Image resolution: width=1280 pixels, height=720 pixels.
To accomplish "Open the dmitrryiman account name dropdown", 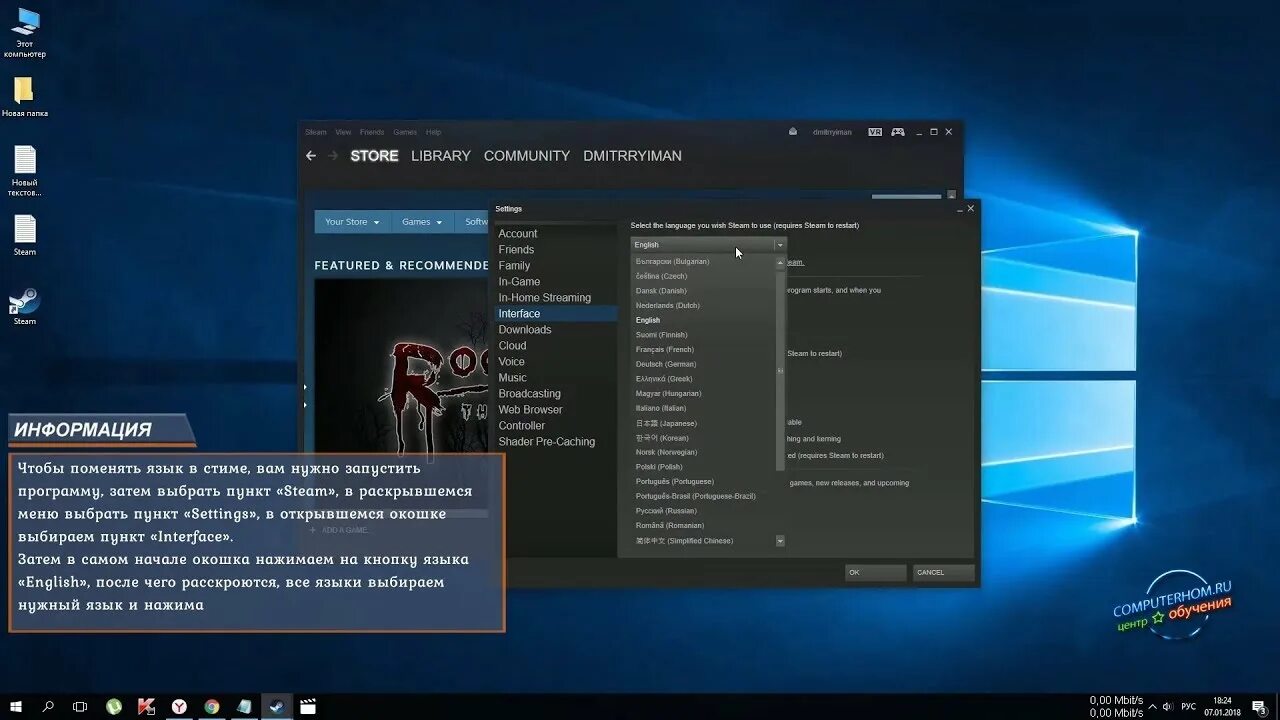I will tap(832, 132).
